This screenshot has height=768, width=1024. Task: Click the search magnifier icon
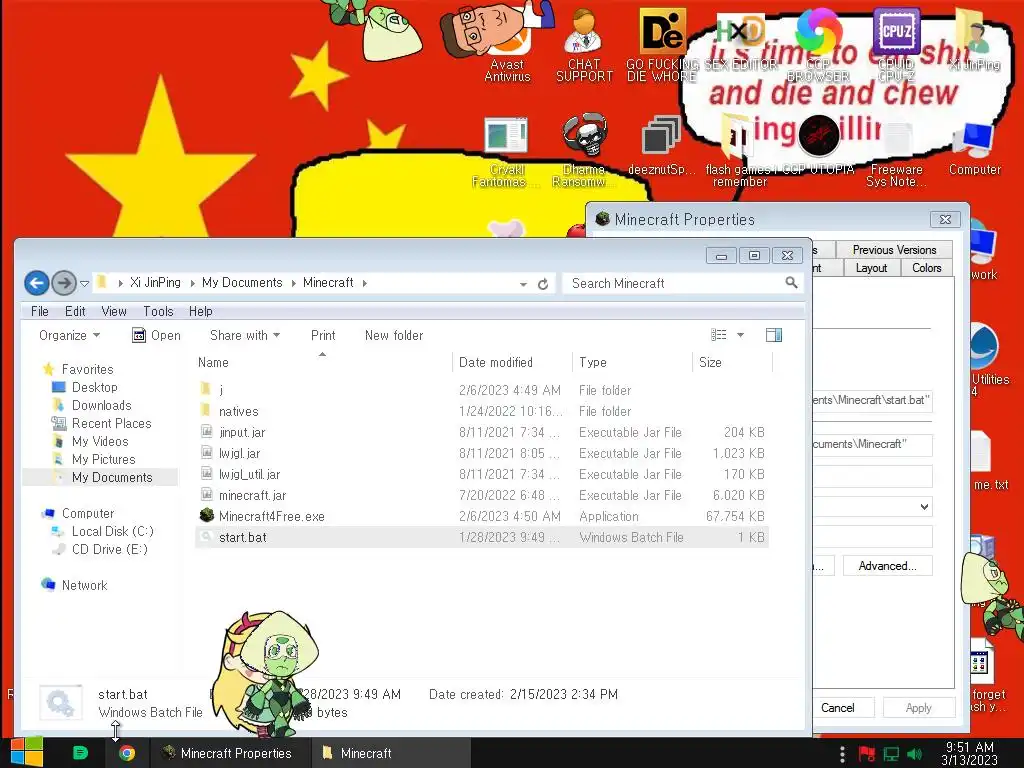791,283
